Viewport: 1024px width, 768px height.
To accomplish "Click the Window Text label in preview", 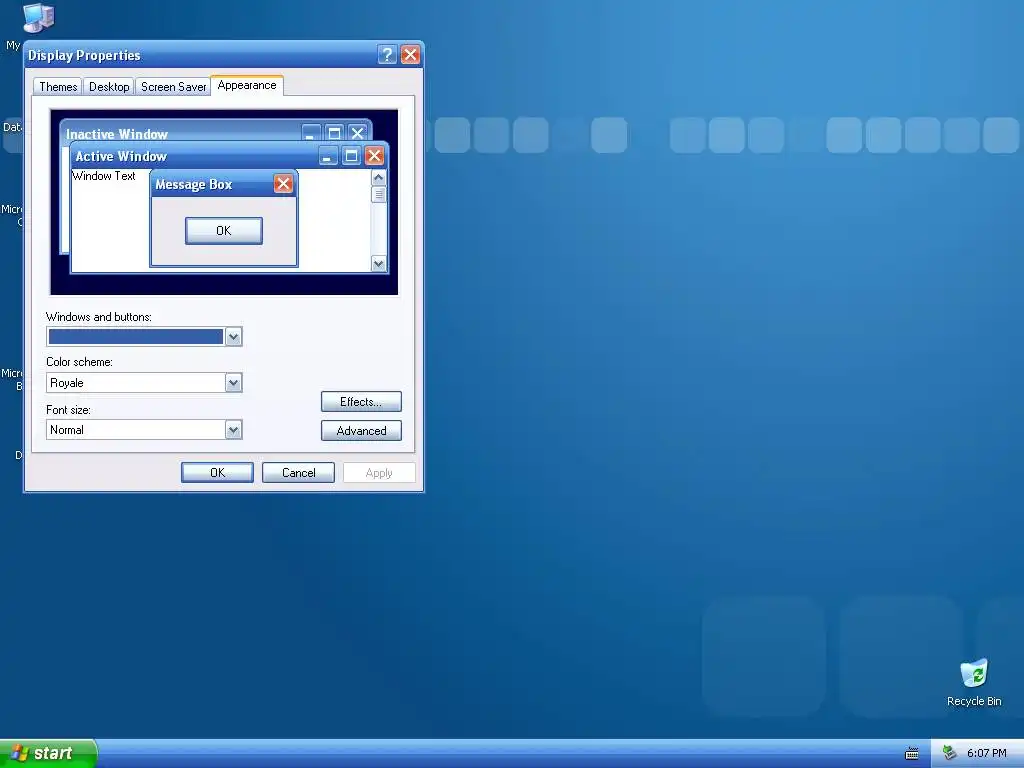I will coord(104,176).
